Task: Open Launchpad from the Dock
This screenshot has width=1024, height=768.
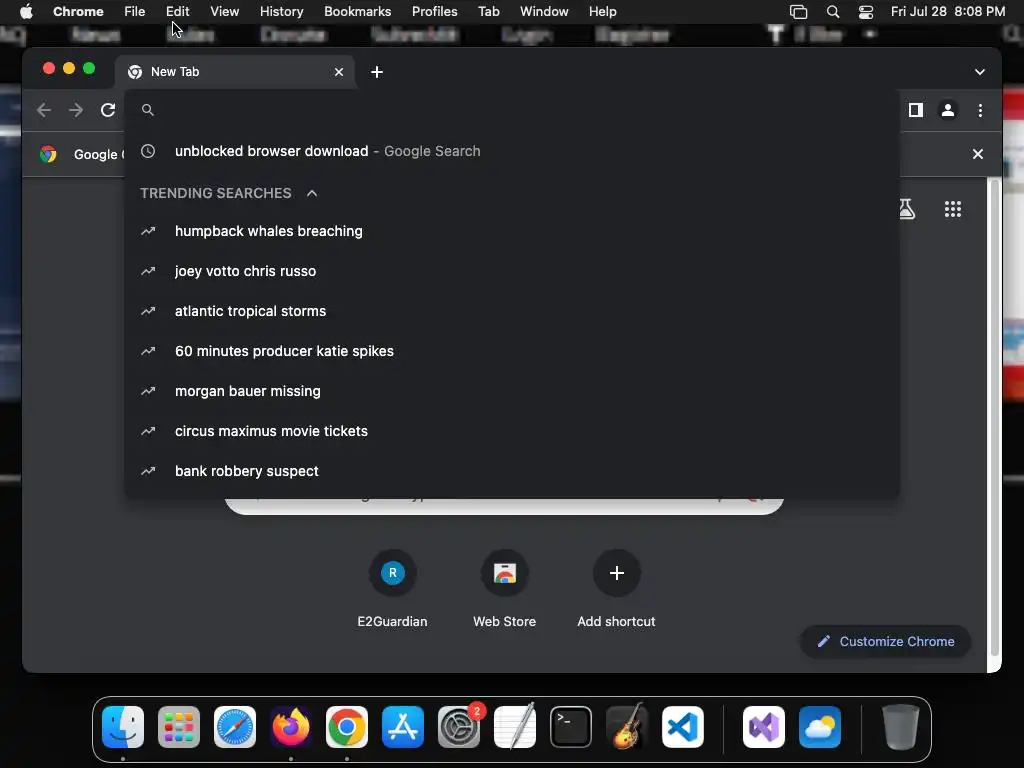Action: [x=179, y=727]
